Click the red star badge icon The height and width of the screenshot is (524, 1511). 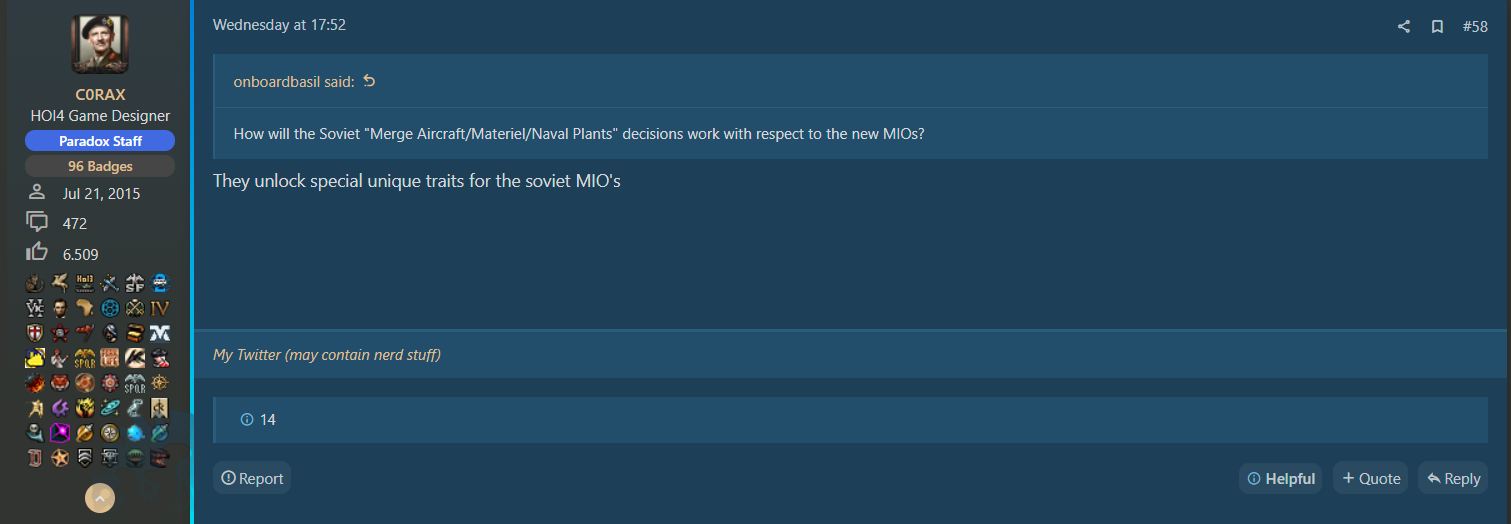click(x=59, y=333)
